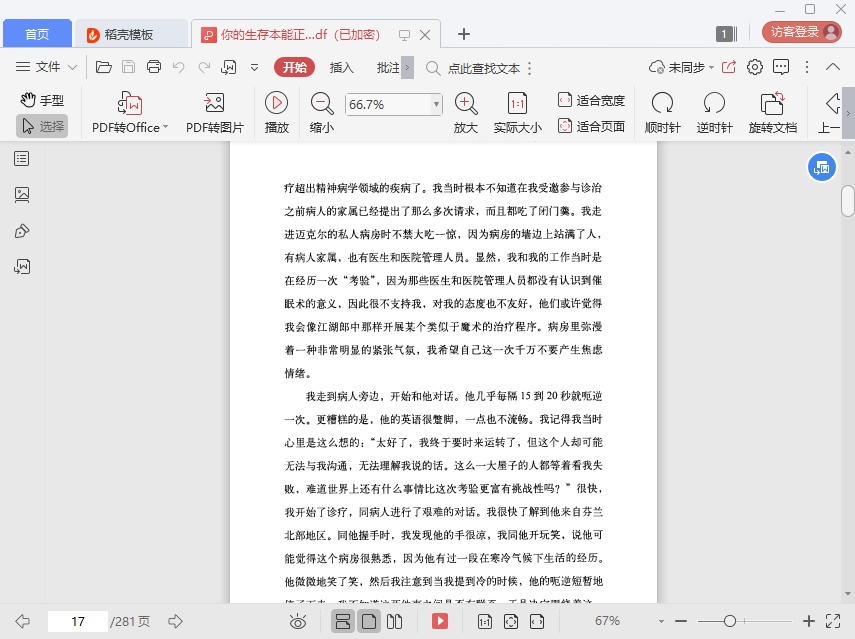Open the 文件 menu dropdown
This screenshot has height=639, width=855.
point(47,67)
